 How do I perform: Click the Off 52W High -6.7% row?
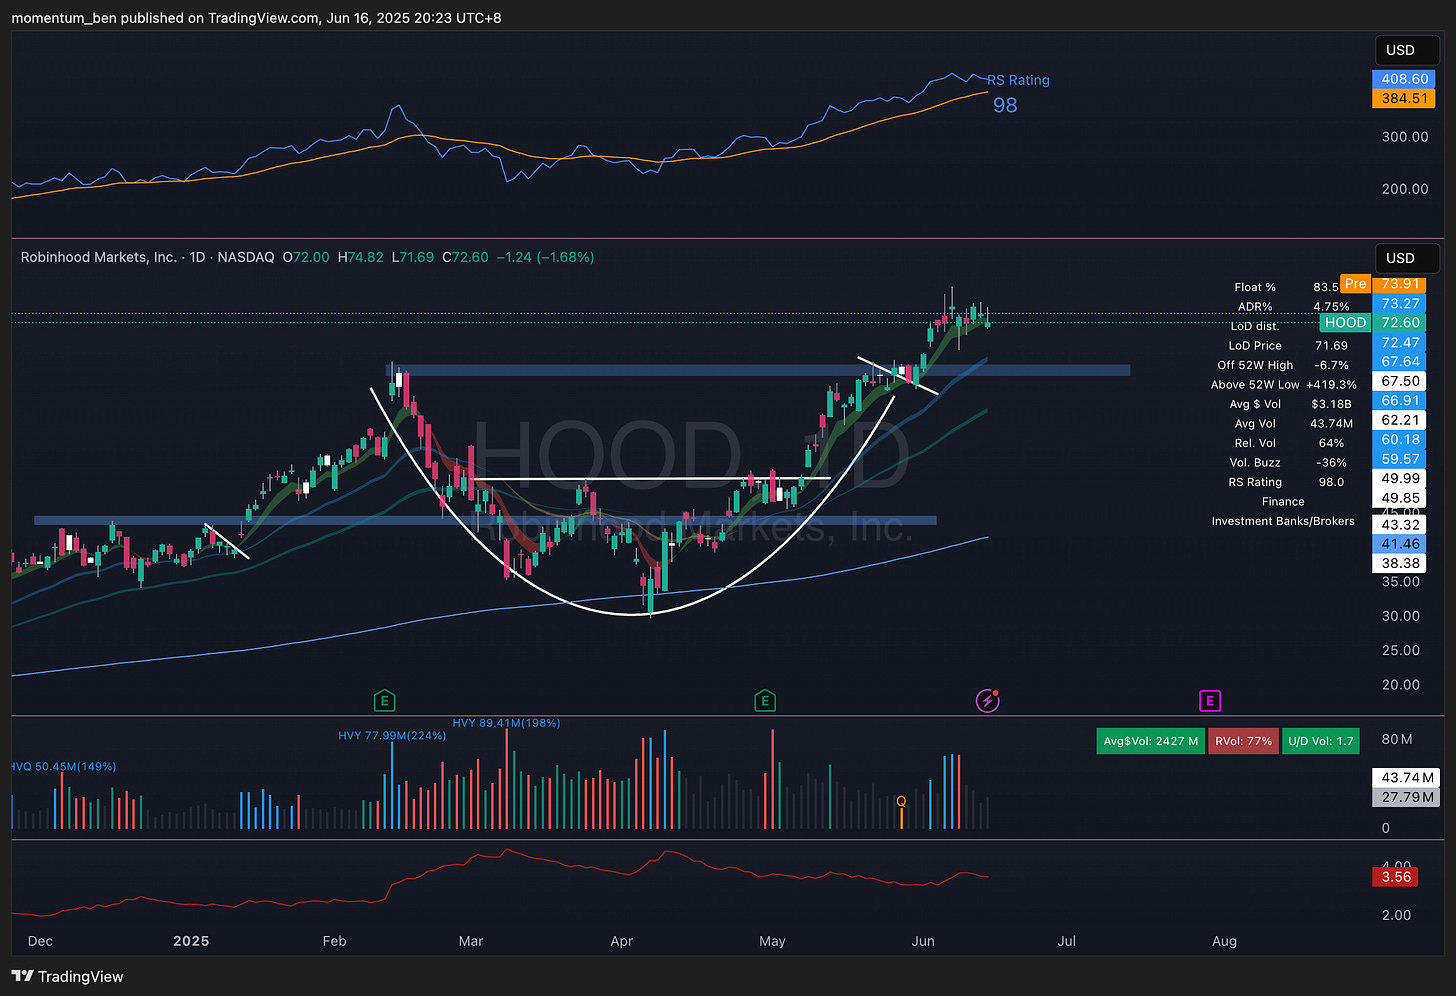(1283, 365)
